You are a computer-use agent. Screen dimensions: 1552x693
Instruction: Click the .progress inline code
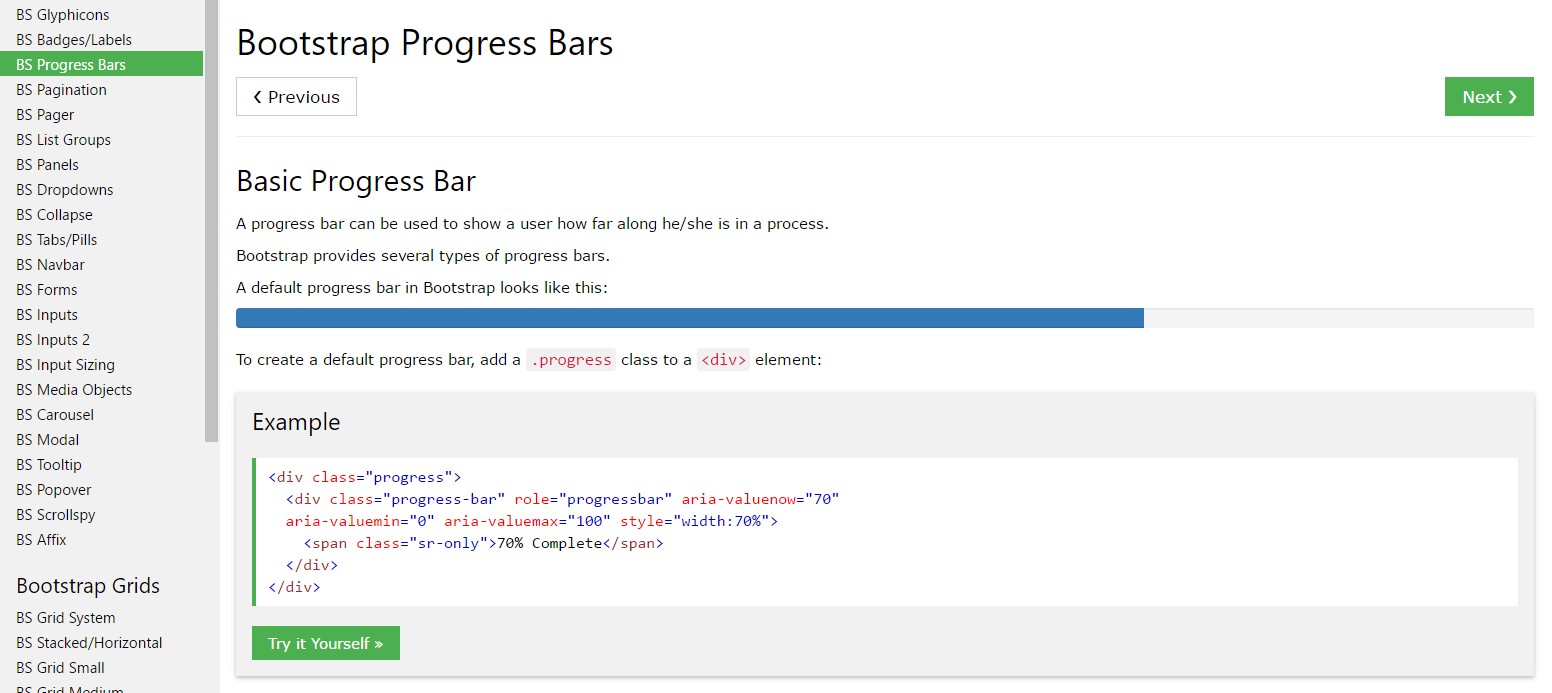[x=571, y=360]
